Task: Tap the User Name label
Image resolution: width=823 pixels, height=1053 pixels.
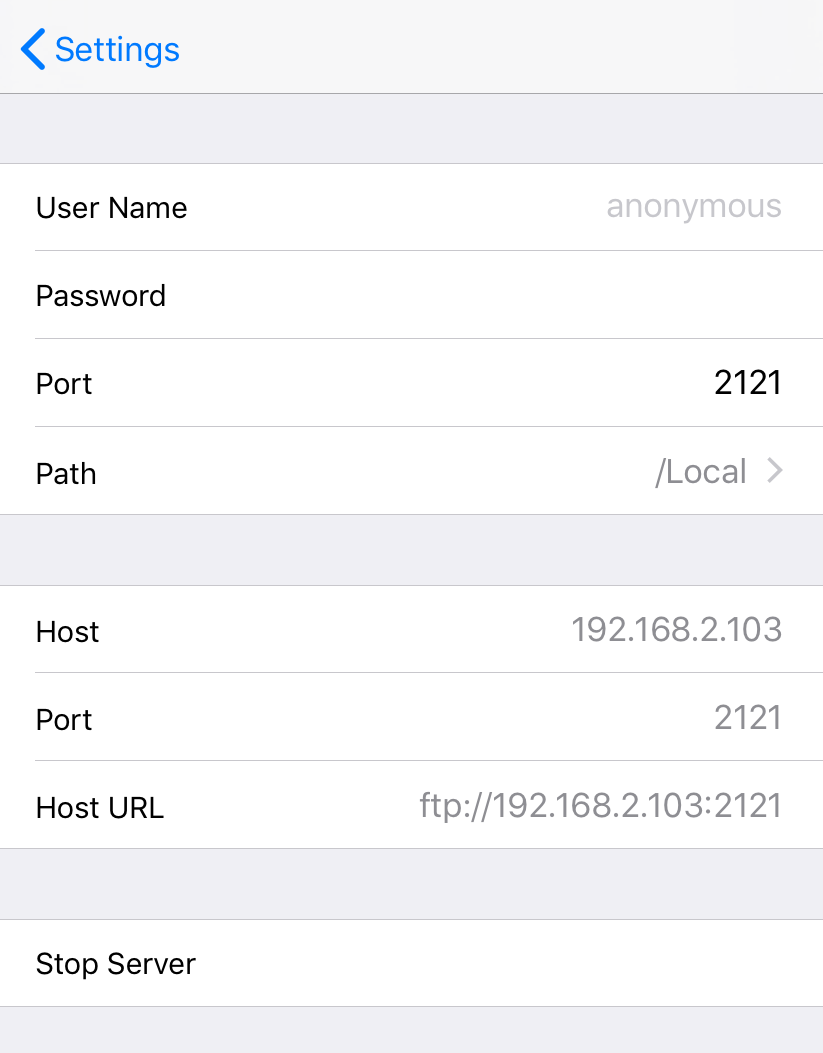Action: [x=111, y=208]
